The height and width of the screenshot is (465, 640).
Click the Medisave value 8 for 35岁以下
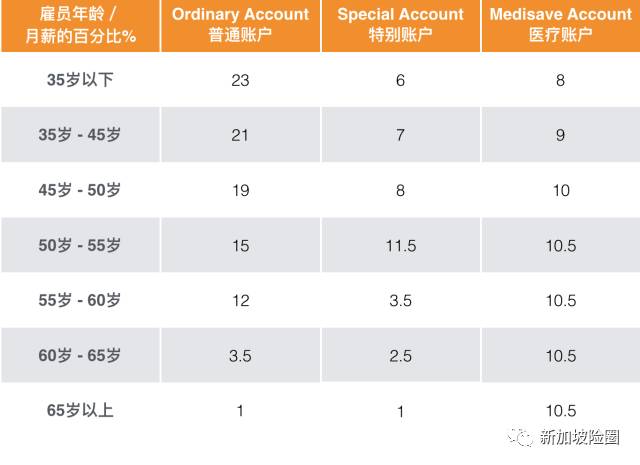click(x=560, y=80)
